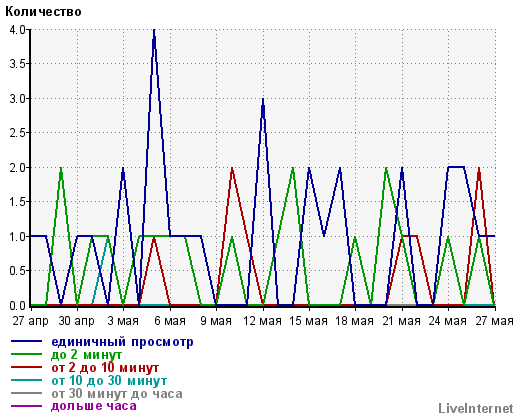This screenshot has width=520, height=418.
Task: Click the 21 мая date axis label
Action: click(402, 321)
